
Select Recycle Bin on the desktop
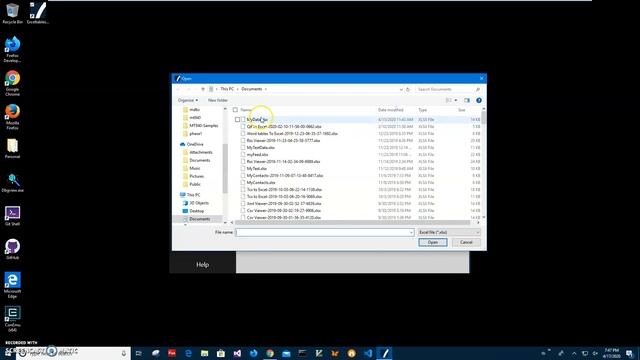(x=12, y=13)
